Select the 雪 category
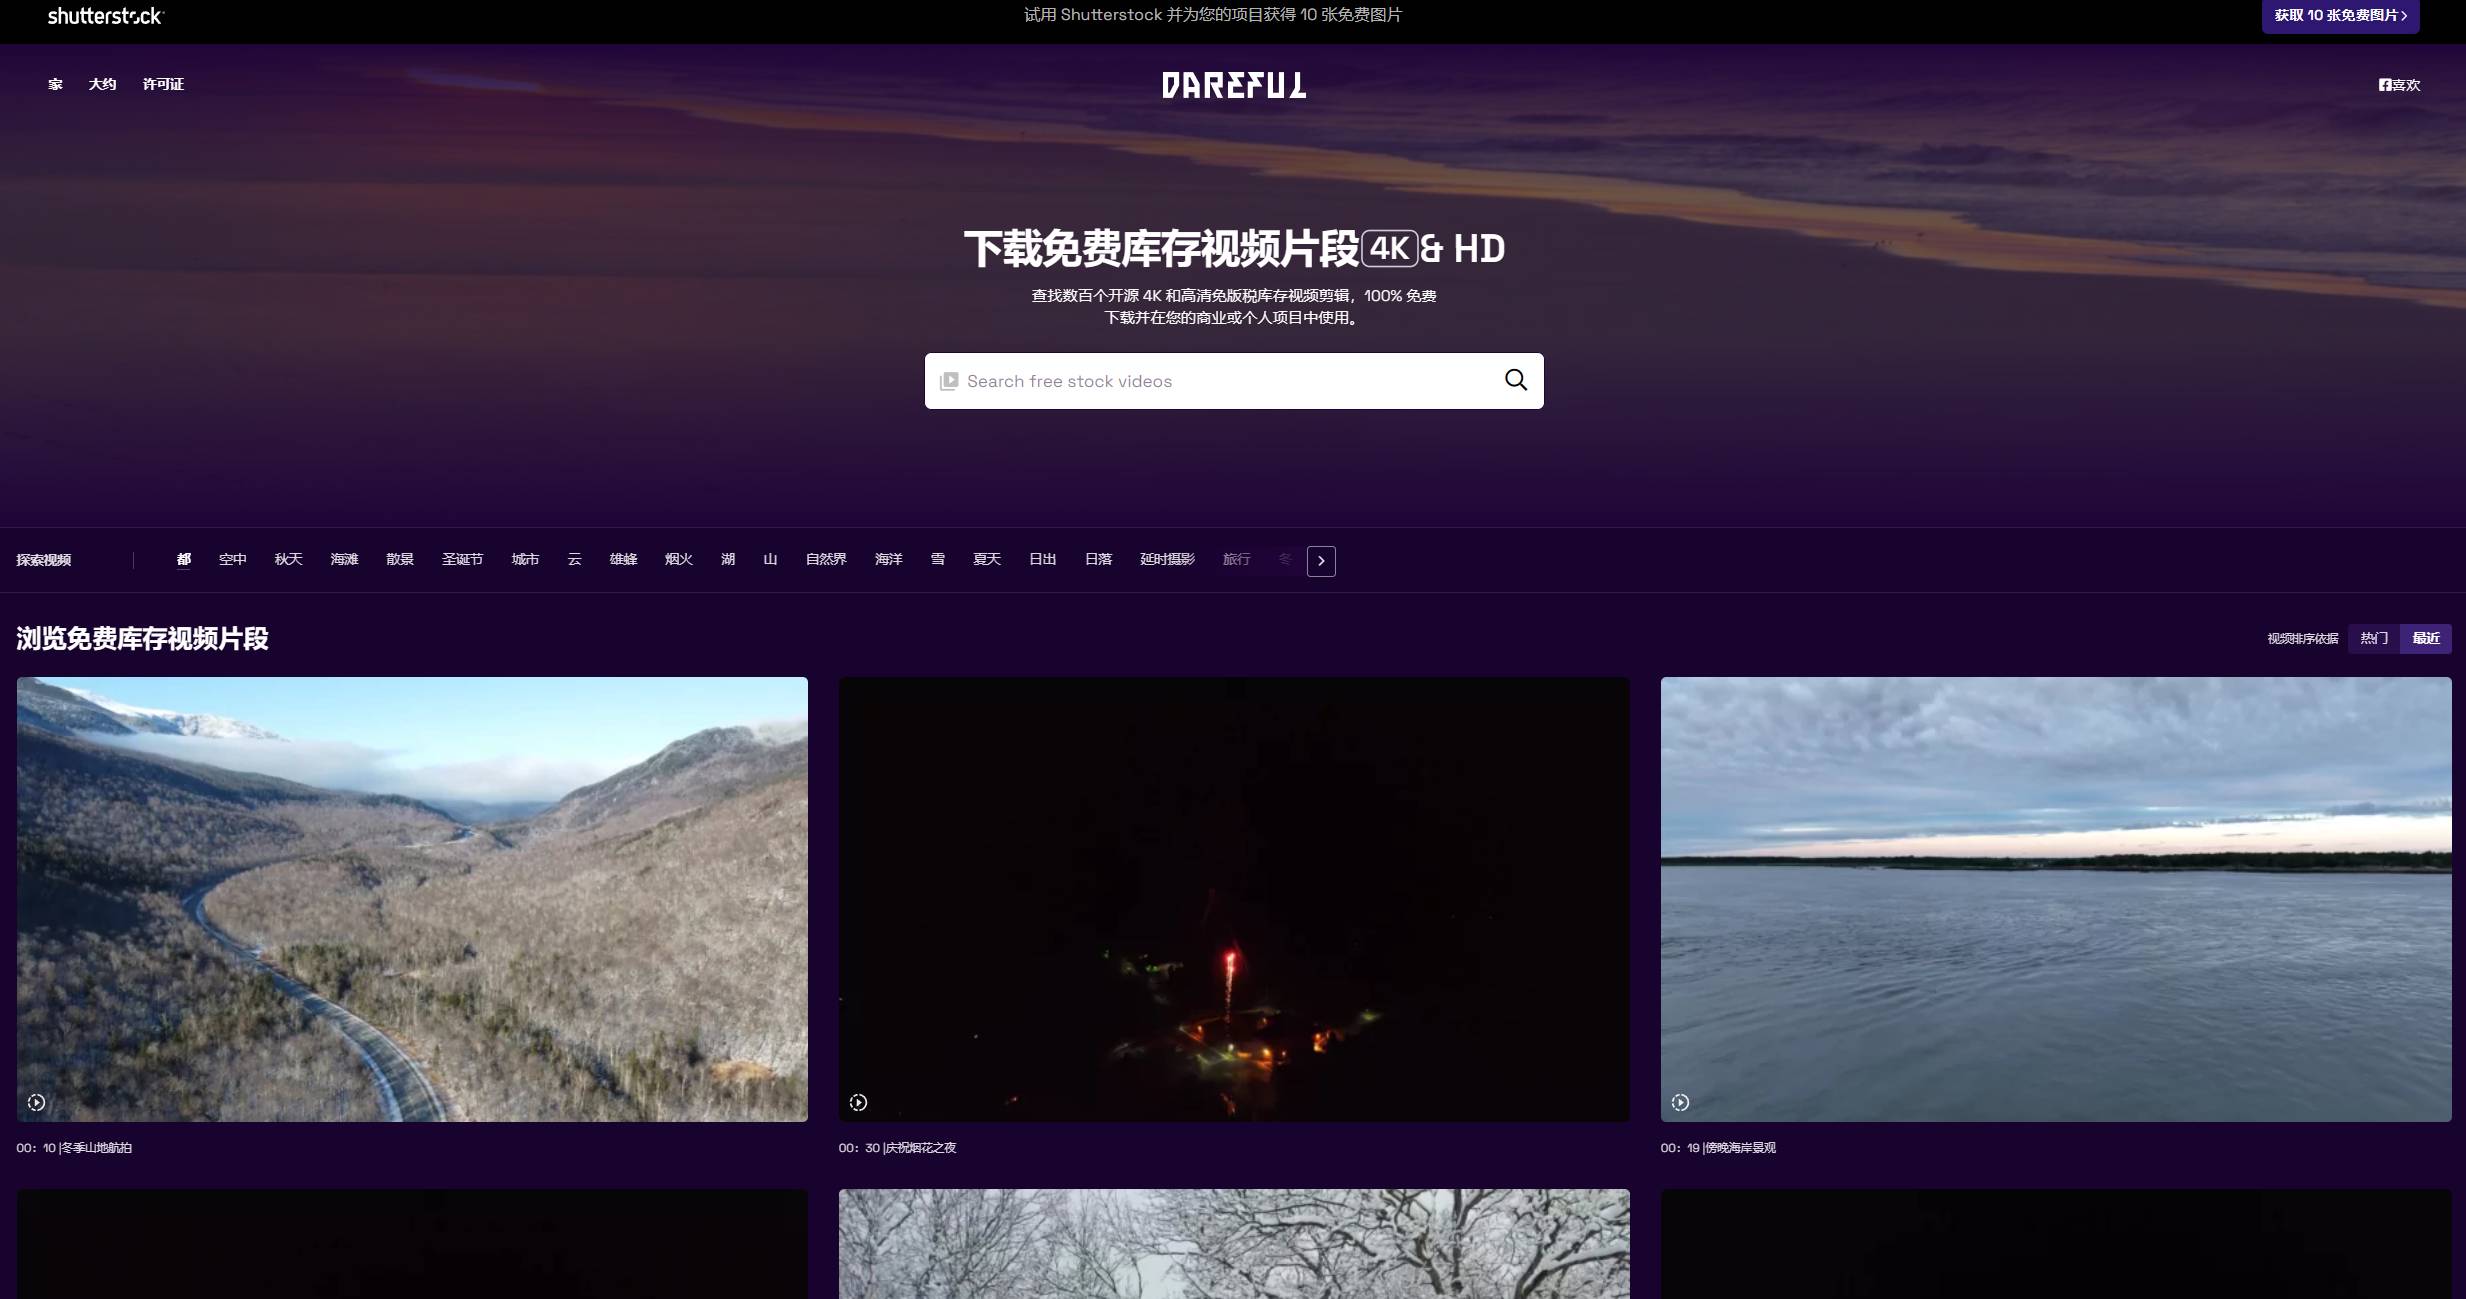Viewport: 2466px width, 1299px height. (938, 559)
